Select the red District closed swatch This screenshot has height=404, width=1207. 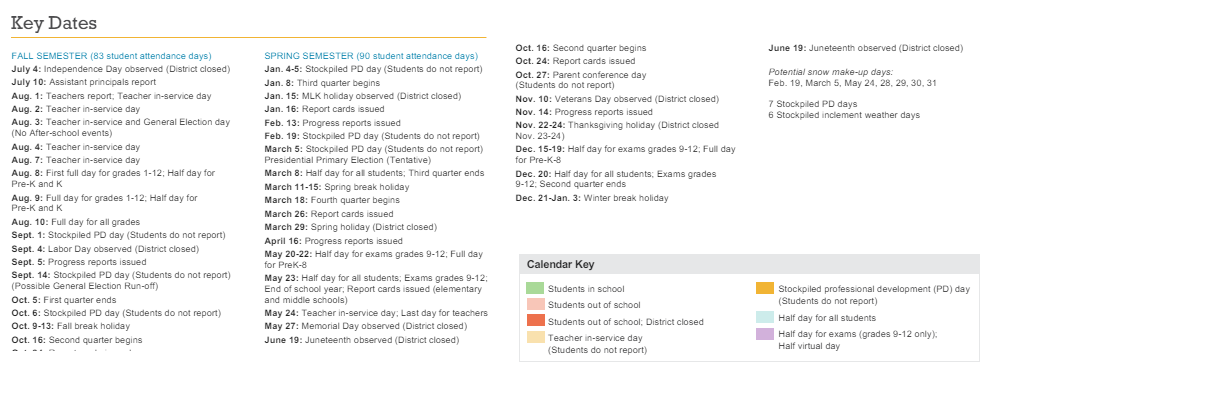point(535,321)
